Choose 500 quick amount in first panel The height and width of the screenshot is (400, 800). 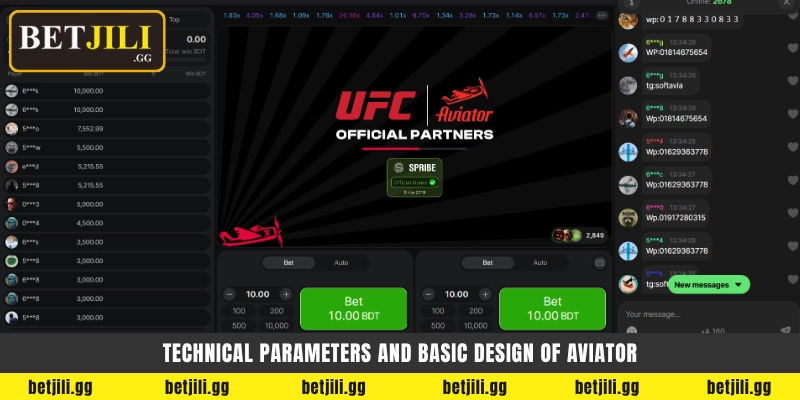click(x=239, y=326)
